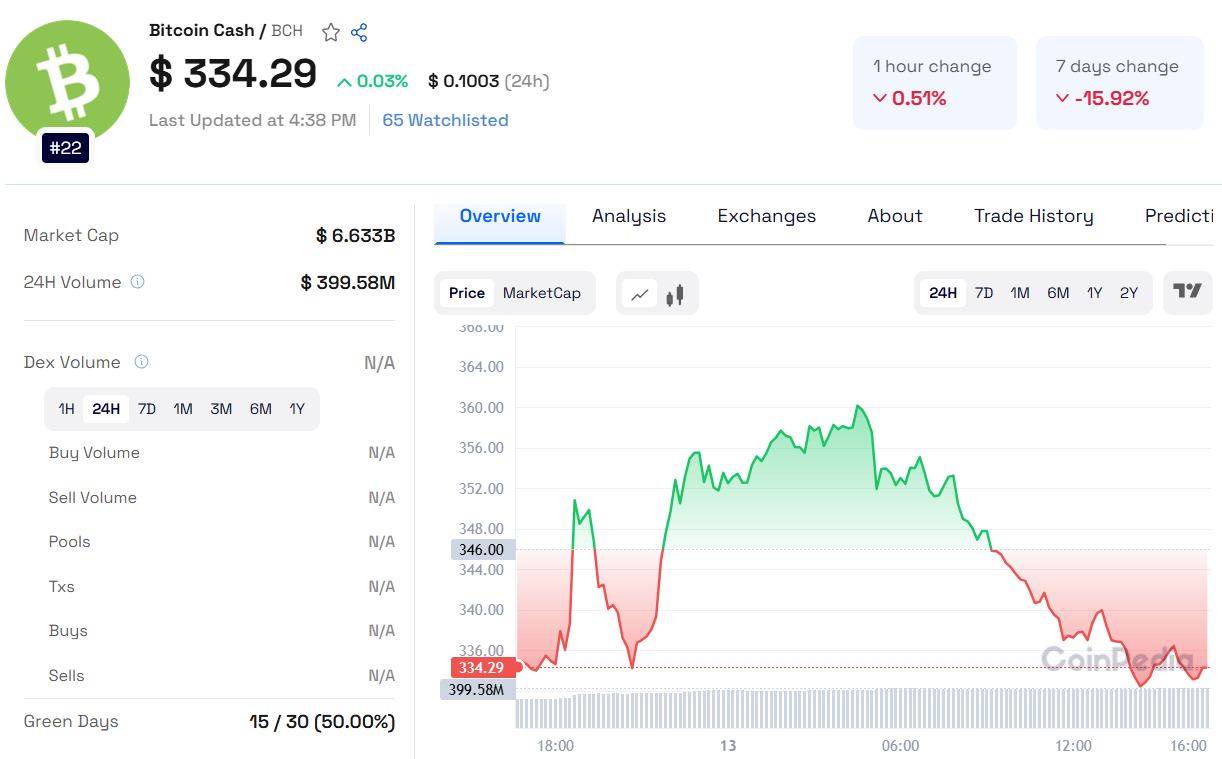Viewport: 1222px width, 759px height.
Task: Click the 399.58M volume marker
Action: [478, 689]
